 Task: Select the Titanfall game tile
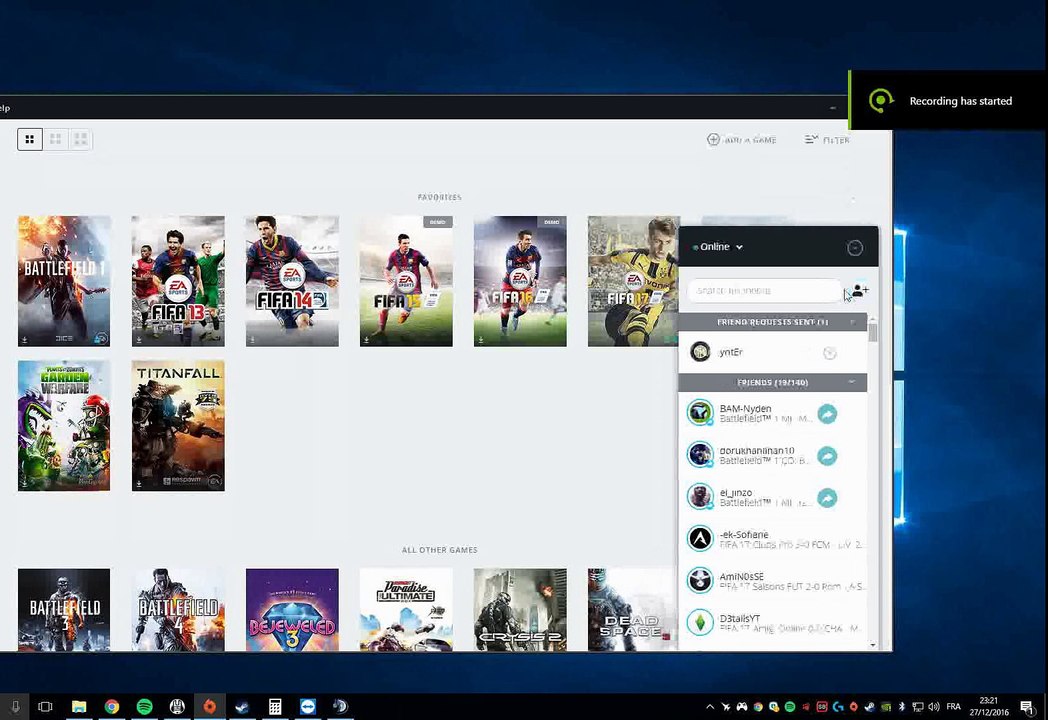(178, 426)
